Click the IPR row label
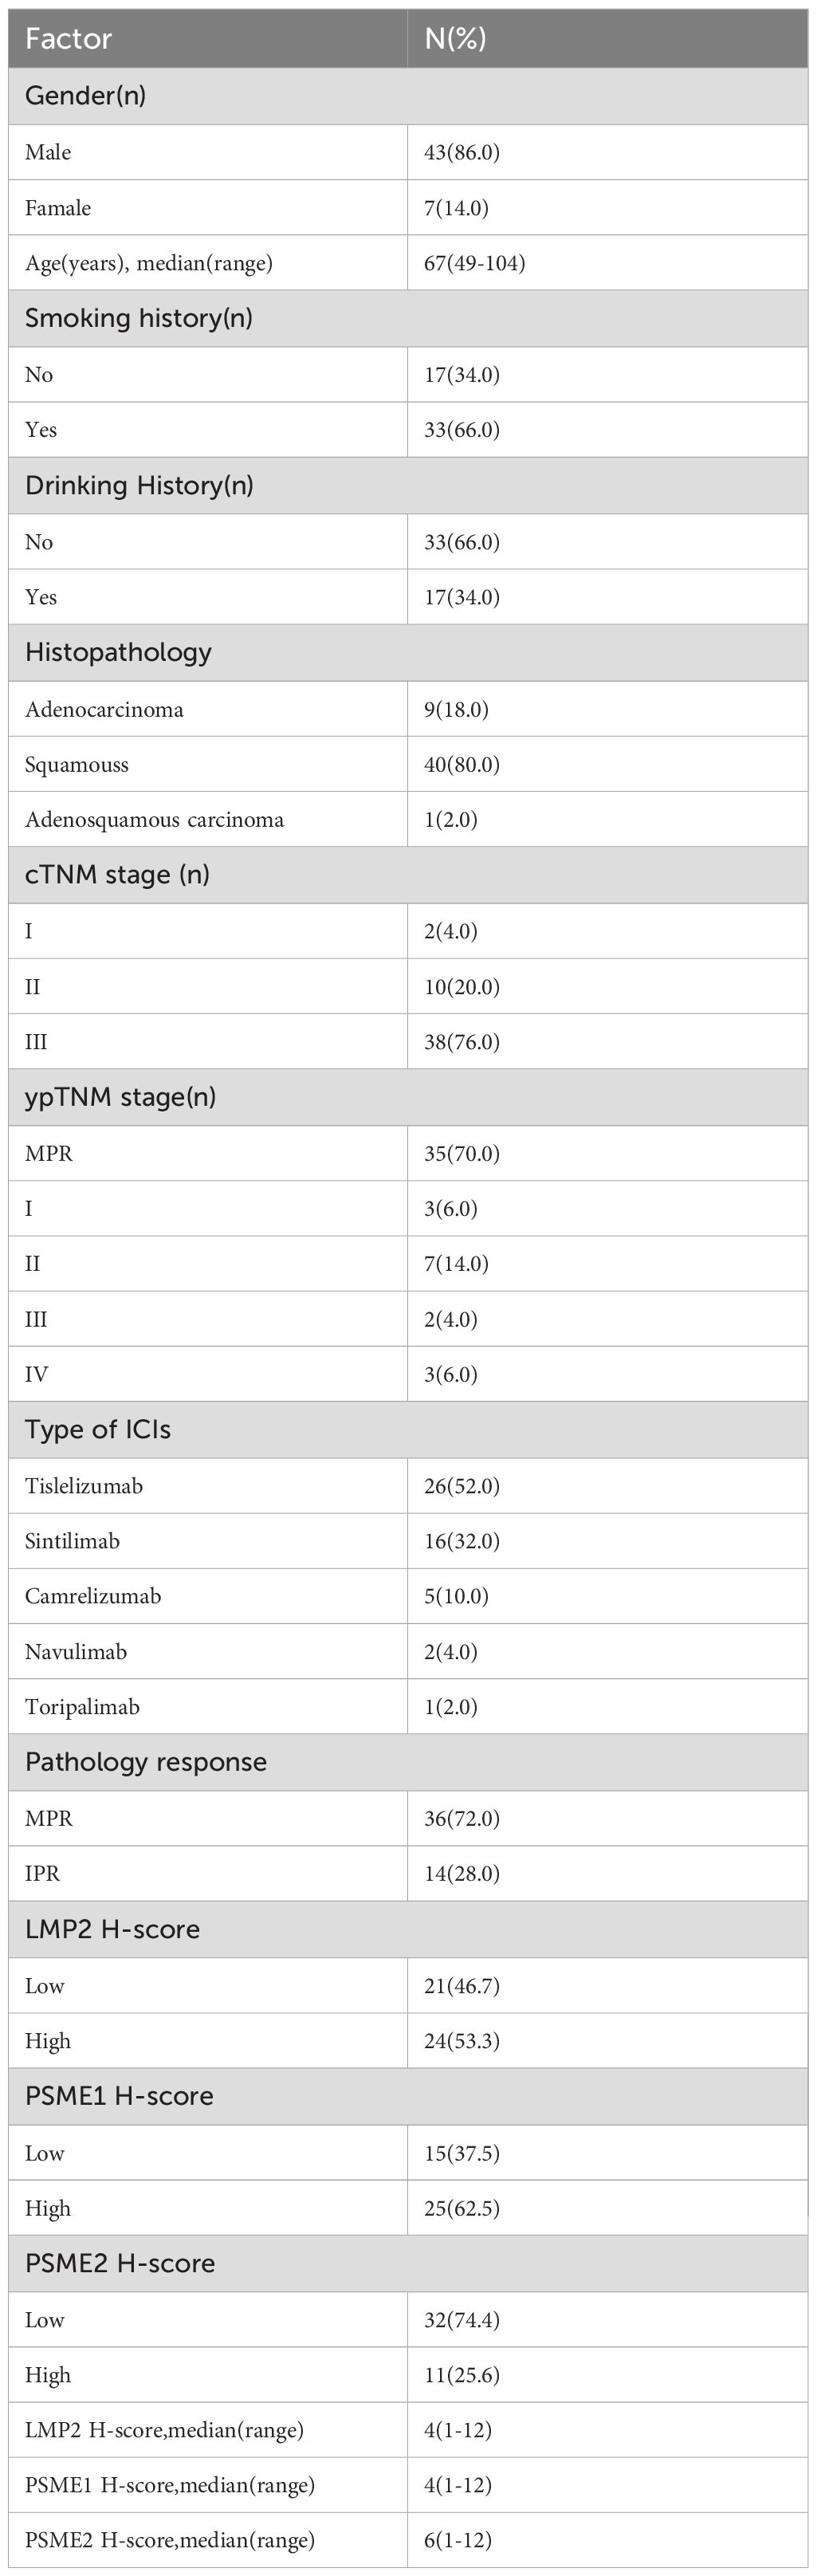This screenshot has height=2576, width=817. (x=42, y=1873)
